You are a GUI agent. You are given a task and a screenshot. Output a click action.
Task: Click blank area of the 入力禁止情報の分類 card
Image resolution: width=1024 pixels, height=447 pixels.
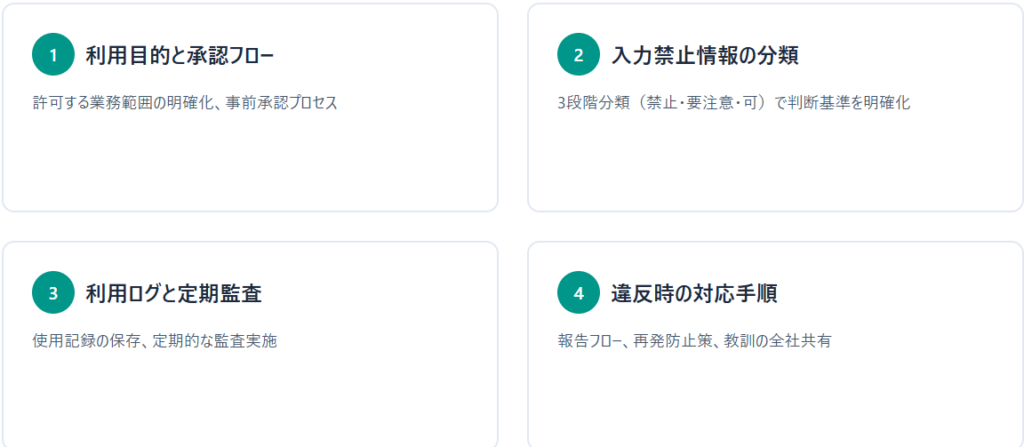click(x=775, y=165)
